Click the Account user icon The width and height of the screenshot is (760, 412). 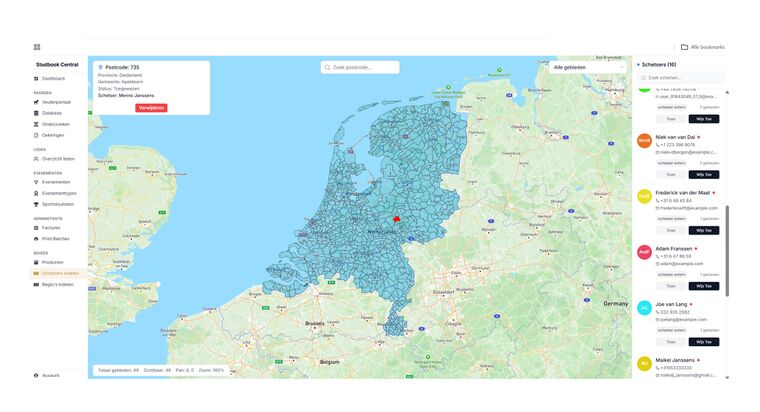pos(36,376)
